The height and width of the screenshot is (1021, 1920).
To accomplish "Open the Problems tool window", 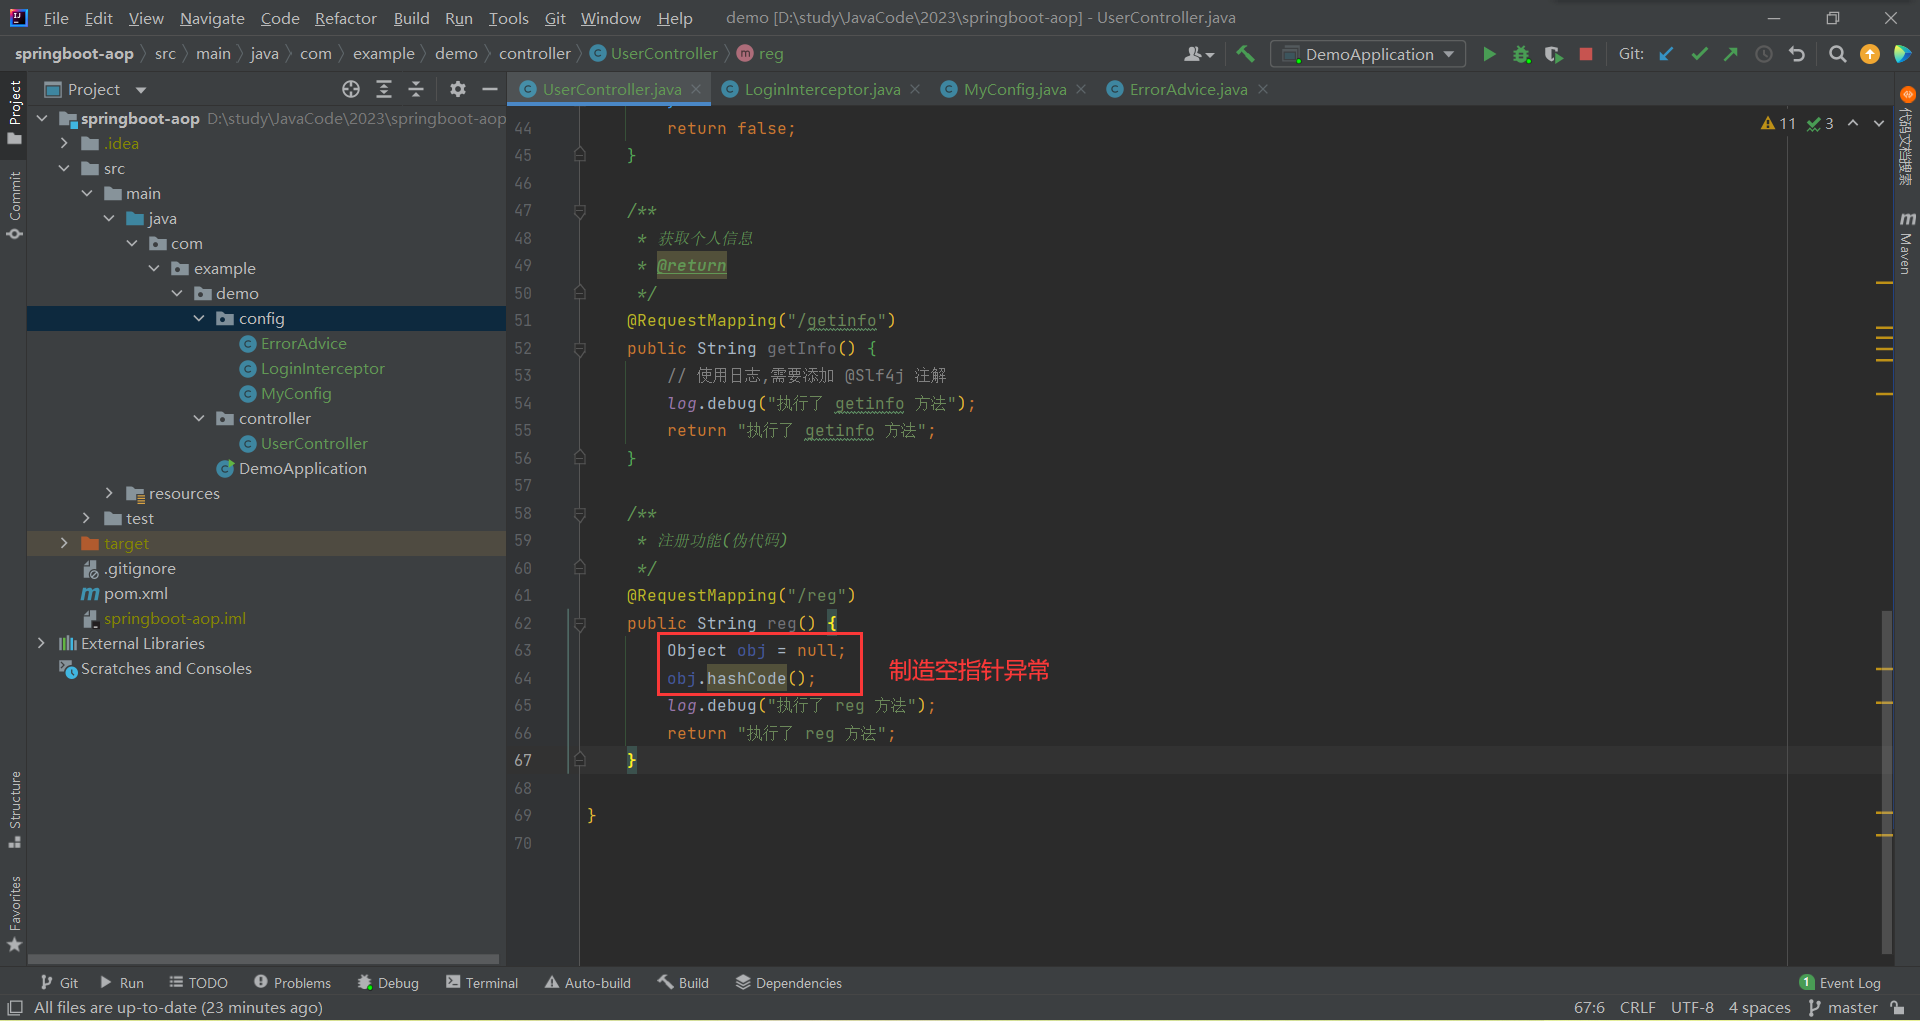I will 292,983.
